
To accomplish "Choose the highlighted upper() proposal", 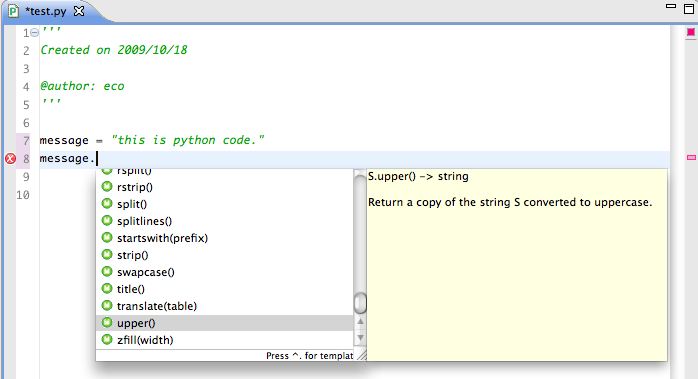I will [224, 323].
